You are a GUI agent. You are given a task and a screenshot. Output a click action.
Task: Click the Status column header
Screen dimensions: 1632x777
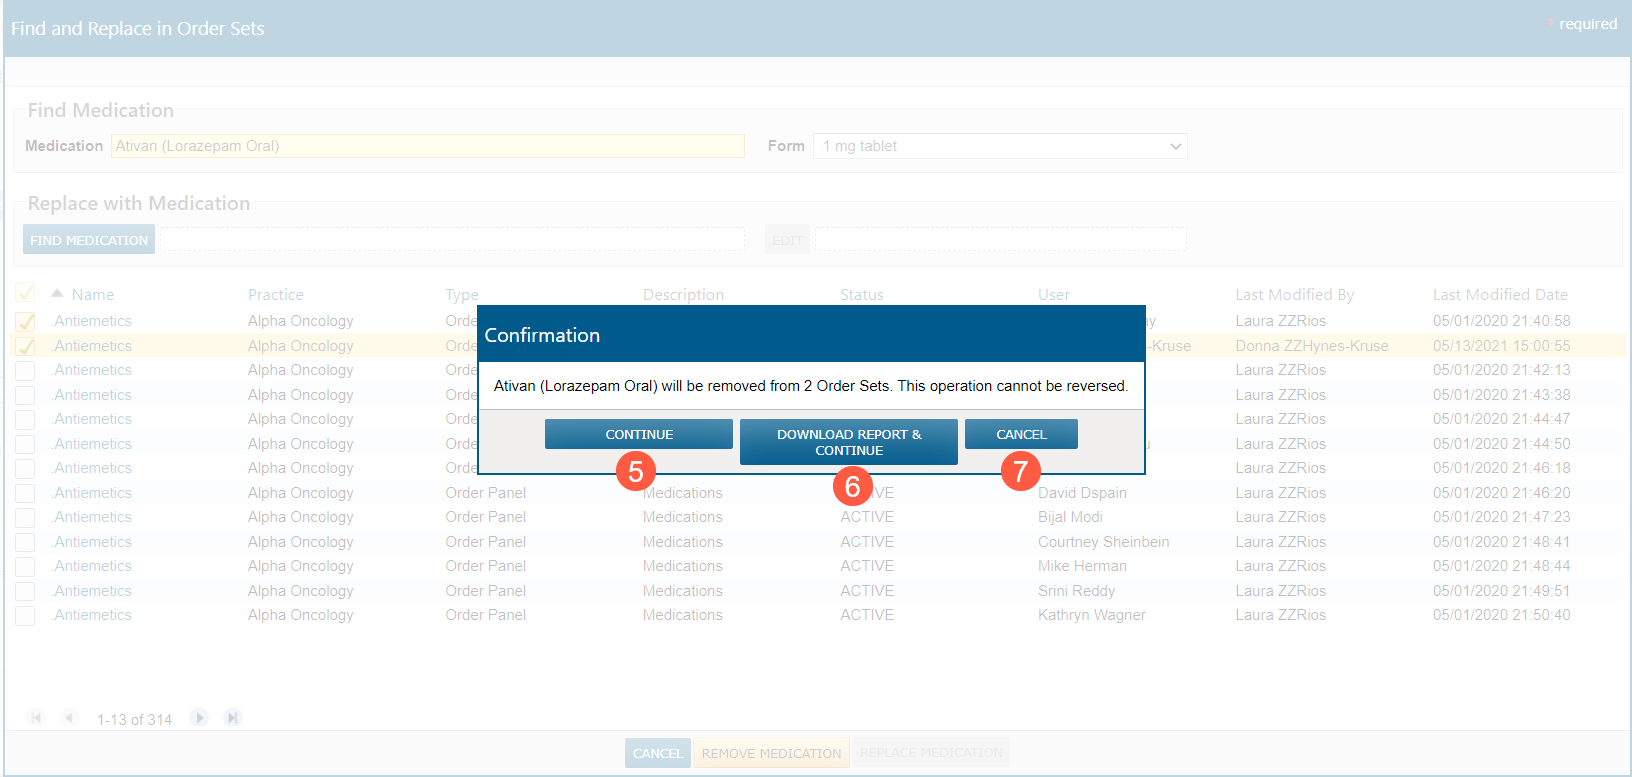(861, 295)
